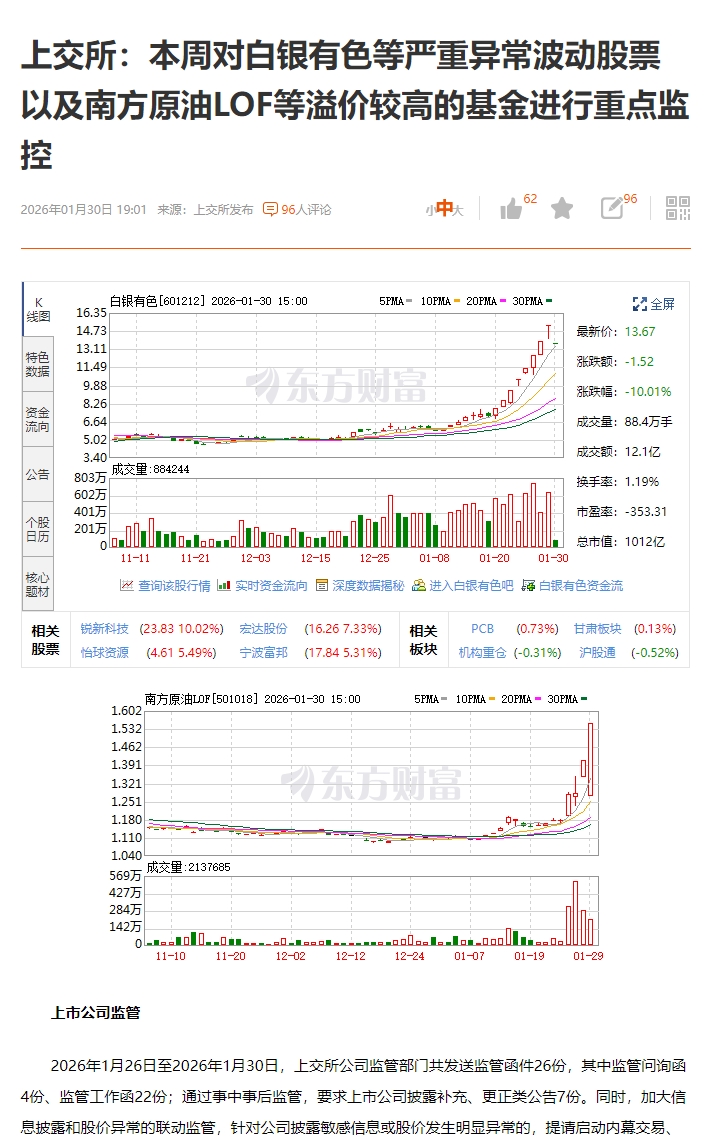The image size is (704, 1137).
Task: Click the 深度数据揭秘 document icon
Action: click(x=322, y=585)
